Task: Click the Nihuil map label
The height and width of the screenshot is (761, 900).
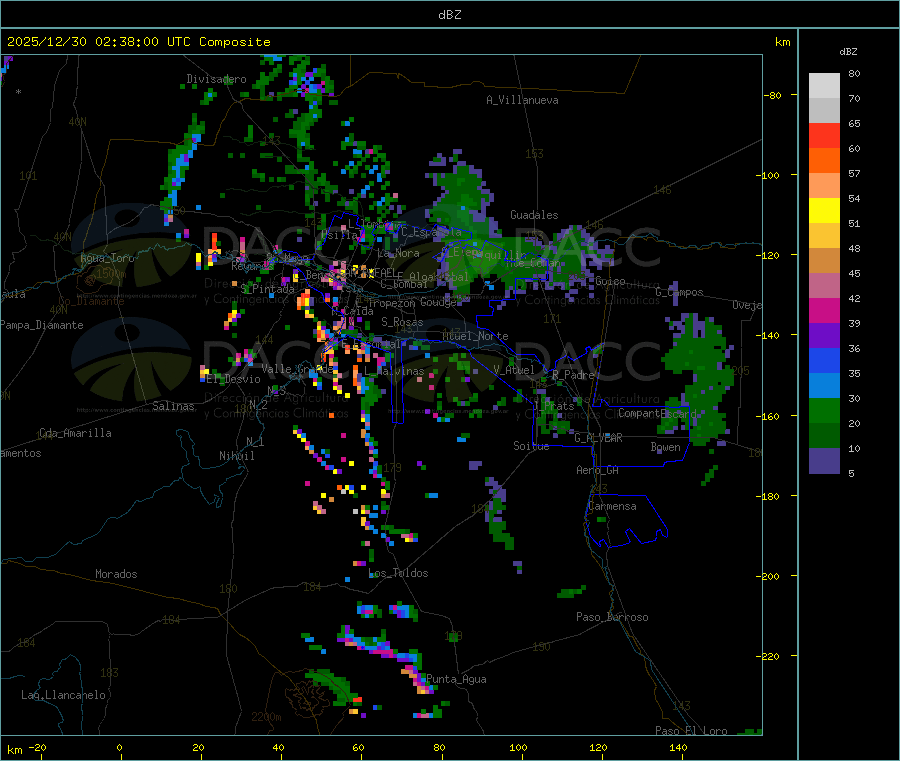Action: tap(237, 456)
